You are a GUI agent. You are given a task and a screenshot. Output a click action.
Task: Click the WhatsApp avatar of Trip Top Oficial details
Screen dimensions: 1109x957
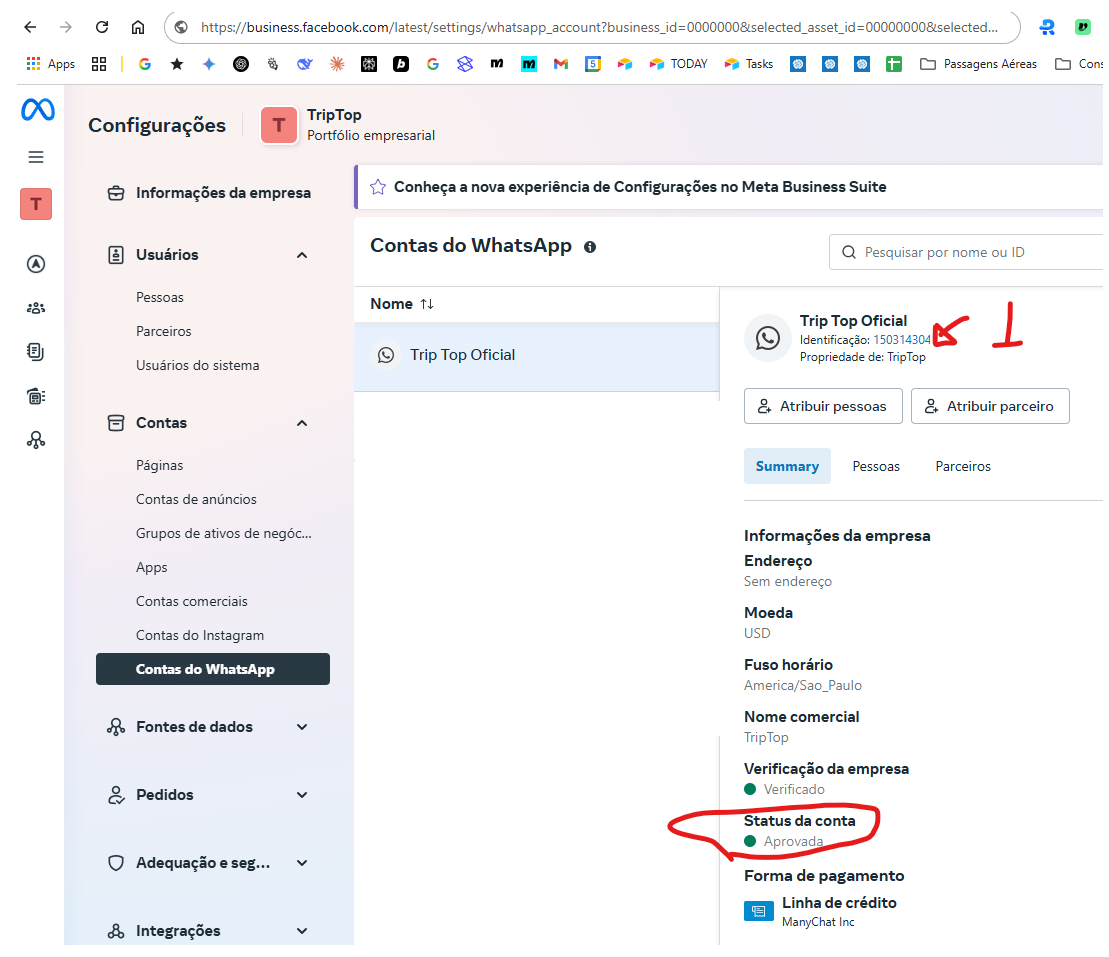coord(767,338)
